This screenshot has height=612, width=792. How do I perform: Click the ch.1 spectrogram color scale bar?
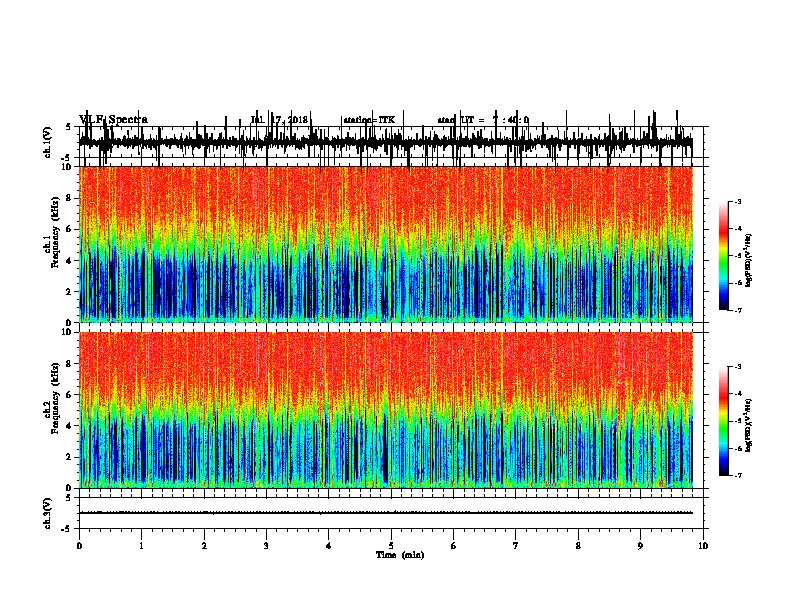(x=724, y=256)
